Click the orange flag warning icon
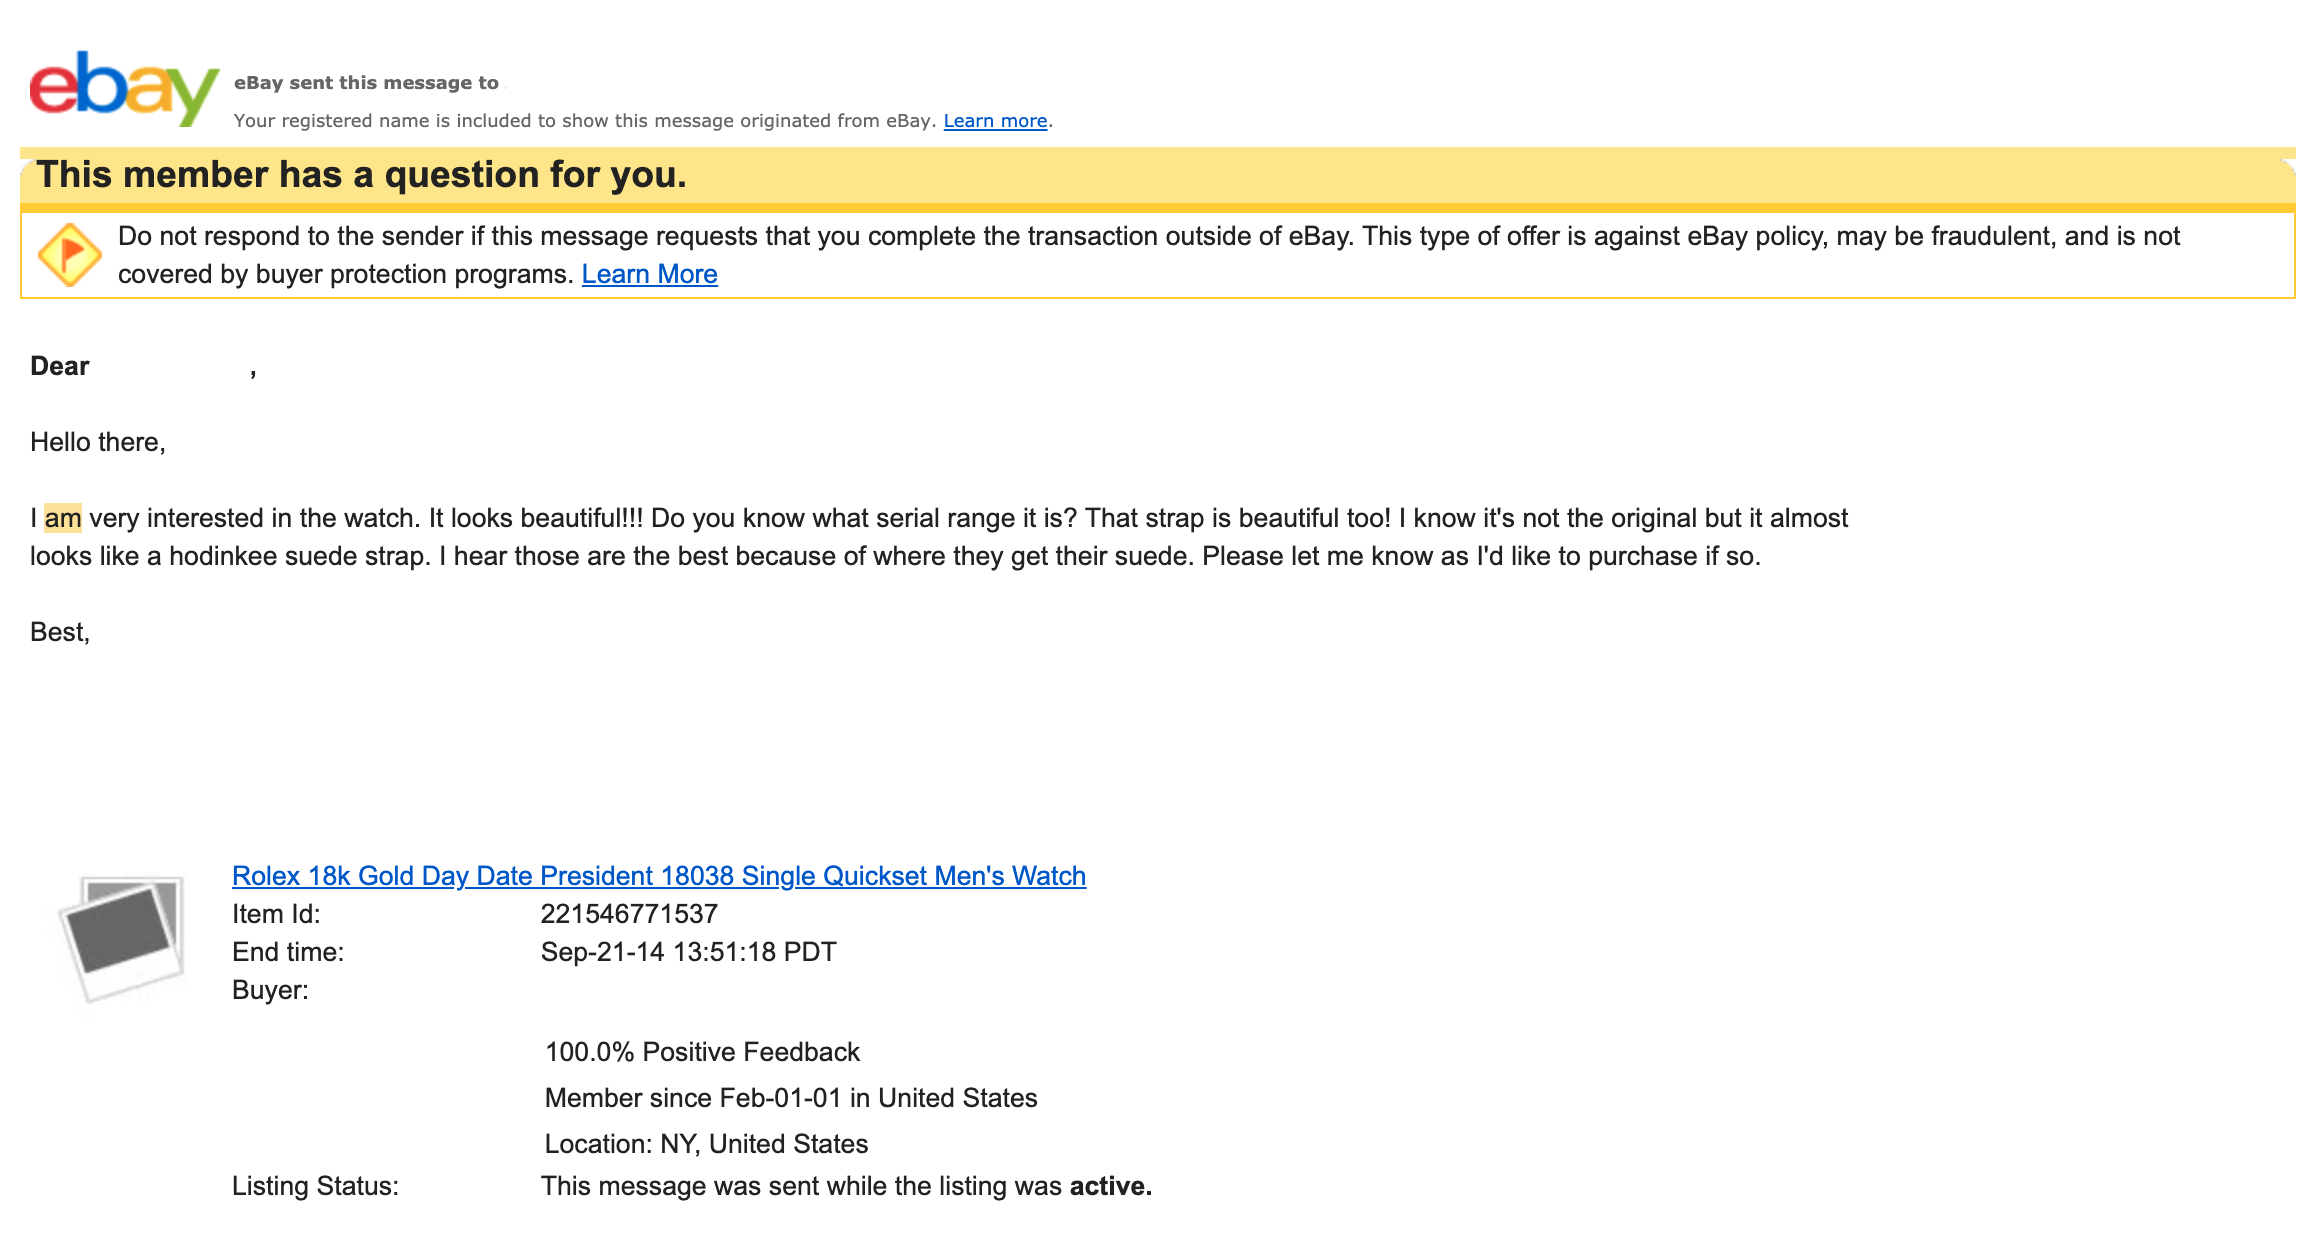Screen dimensions: 2324x1233 (x=69, y=255)
